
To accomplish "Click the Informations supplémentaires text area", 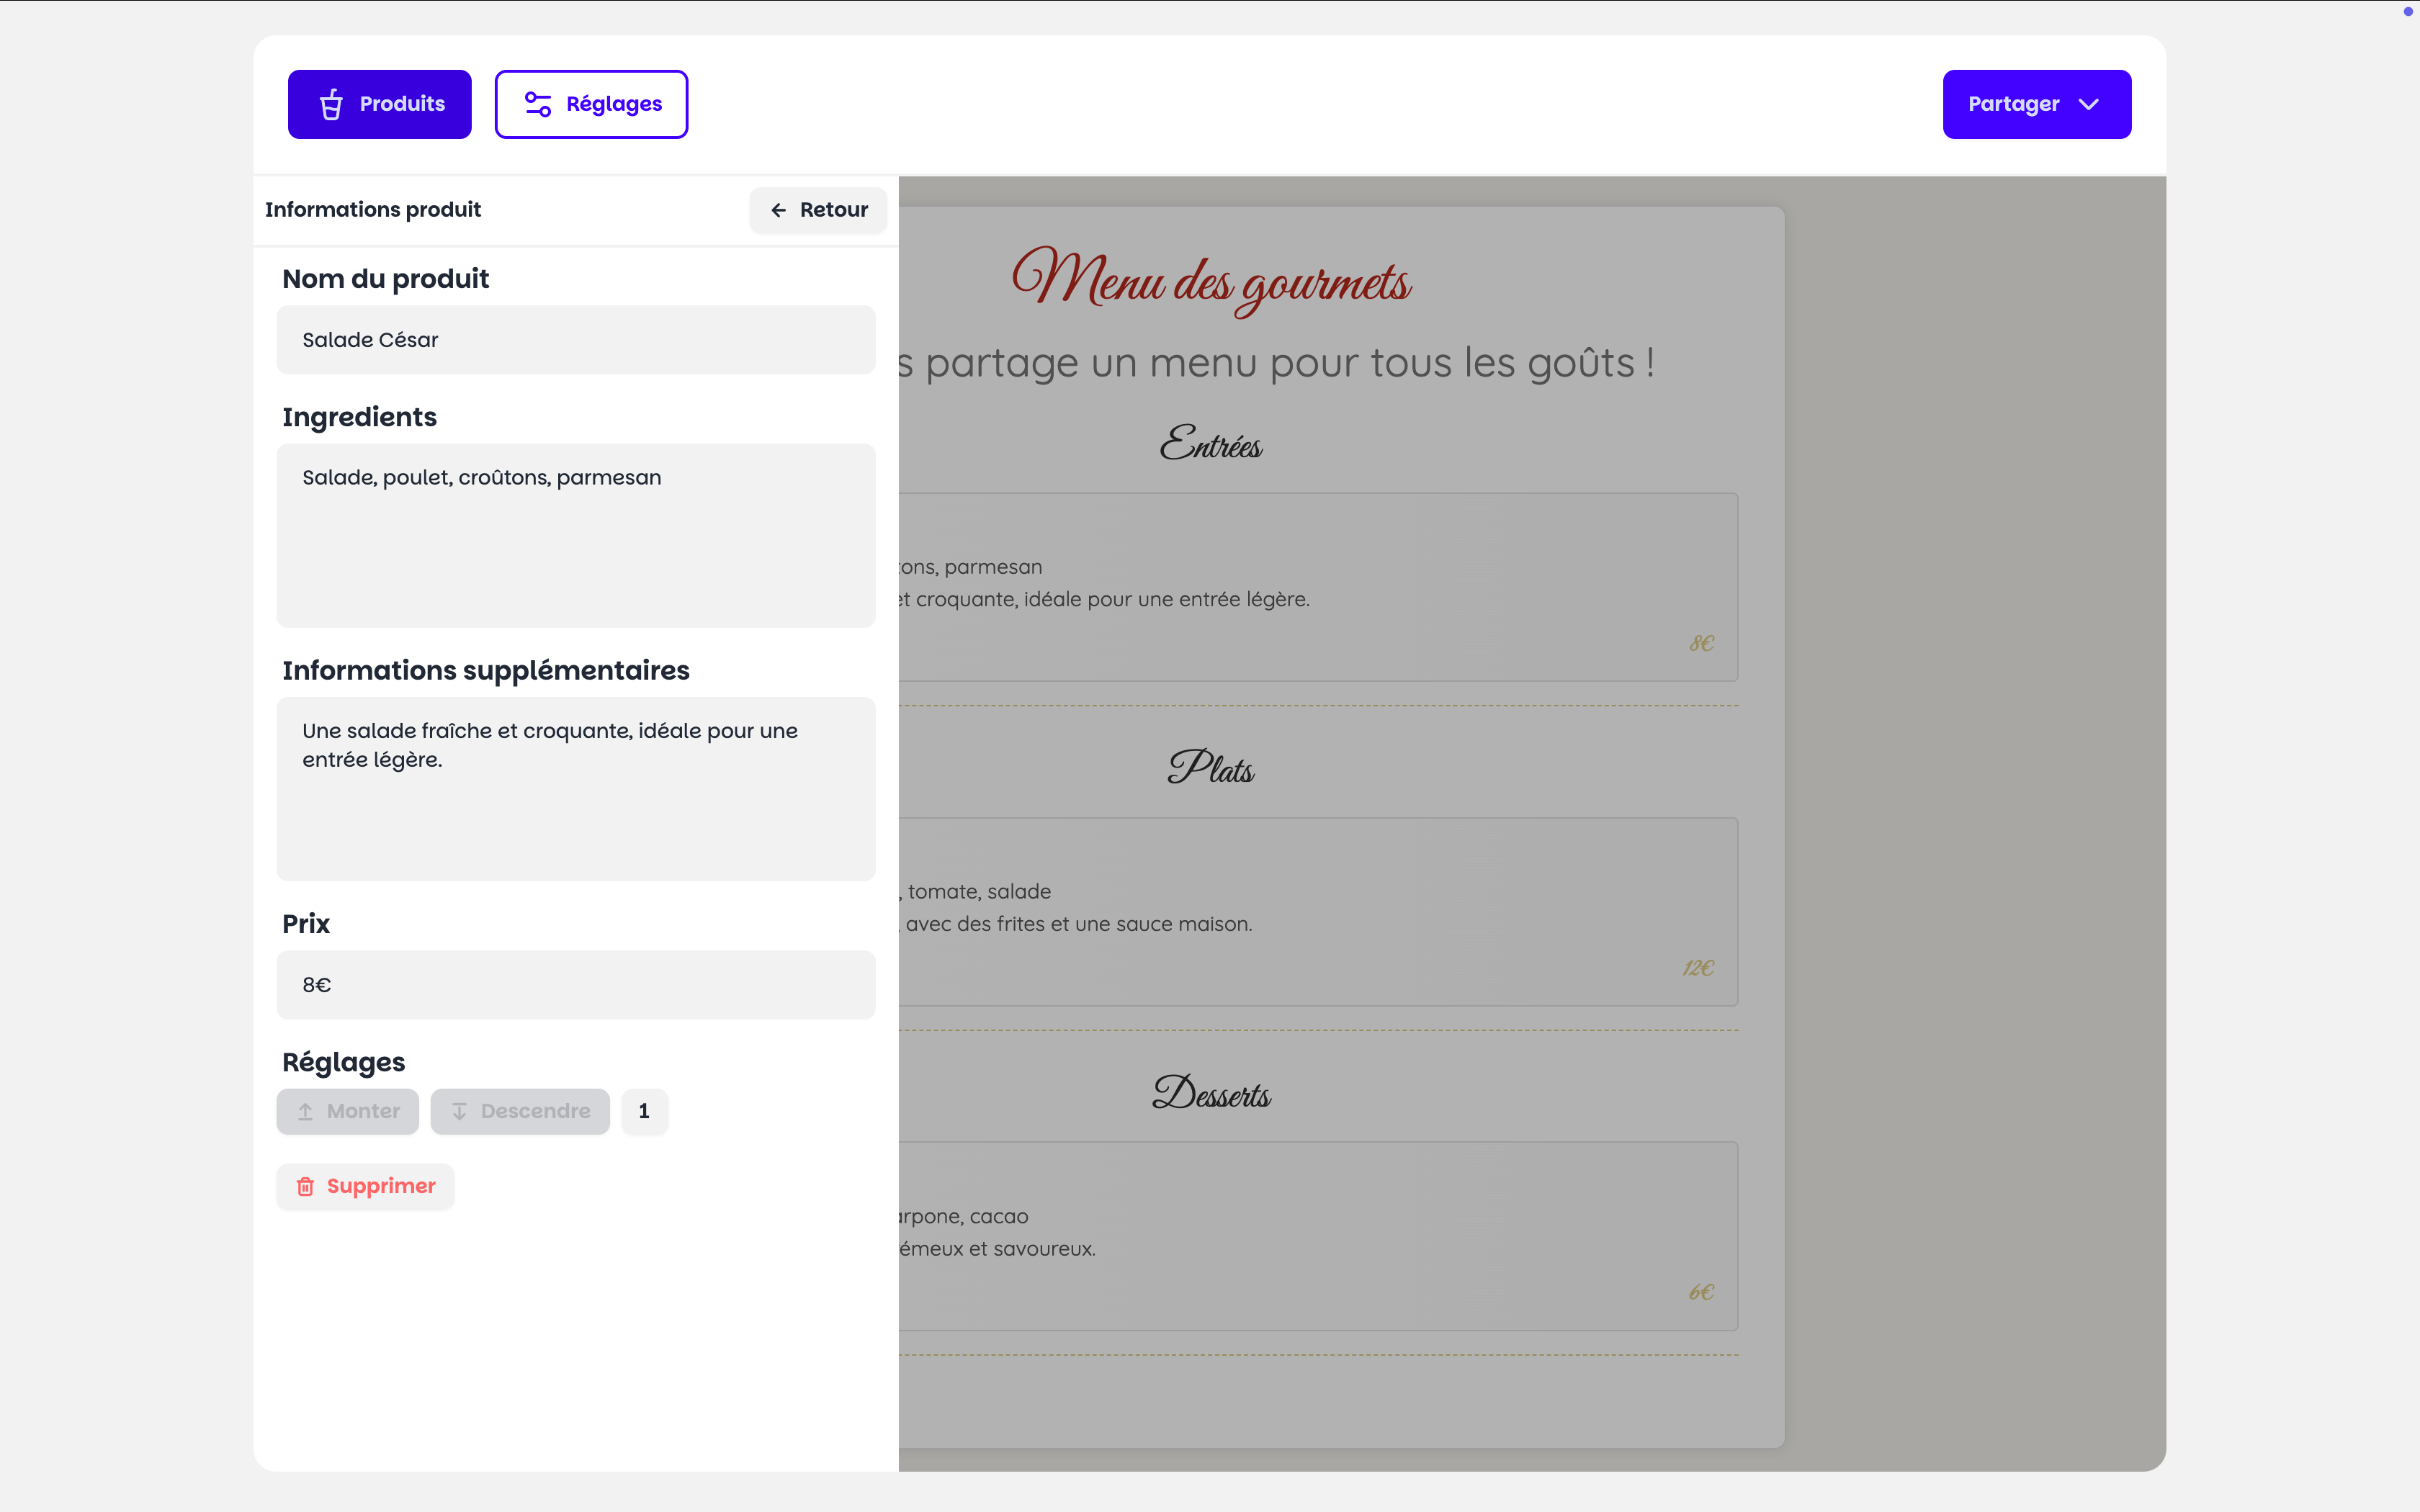I will [576, 789].
